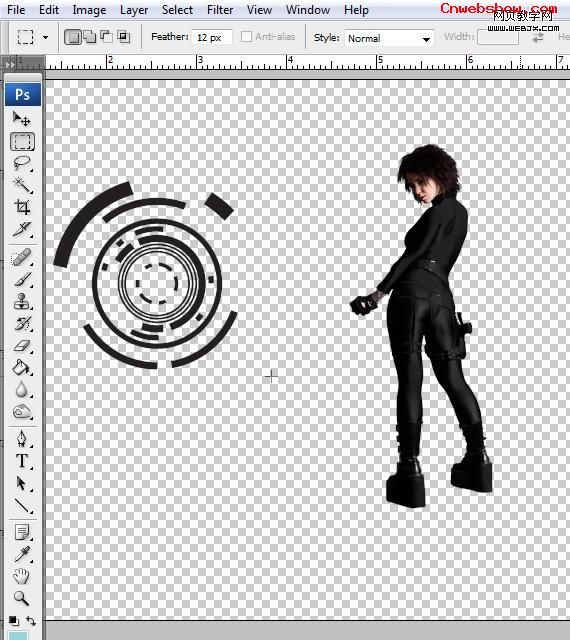Viewport: 570px width, 640px height.
Task: Choose Subtract from selection mode
Action: [106, 37]
